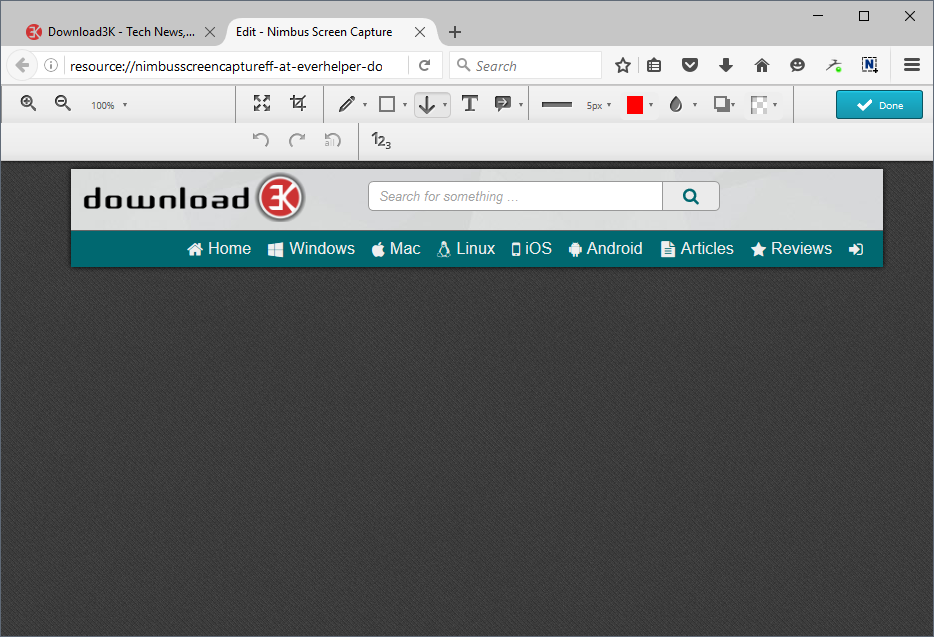The image size is (934, 637).
Task: Click the numbering 123 tool
Action: (x=381, y=141)
